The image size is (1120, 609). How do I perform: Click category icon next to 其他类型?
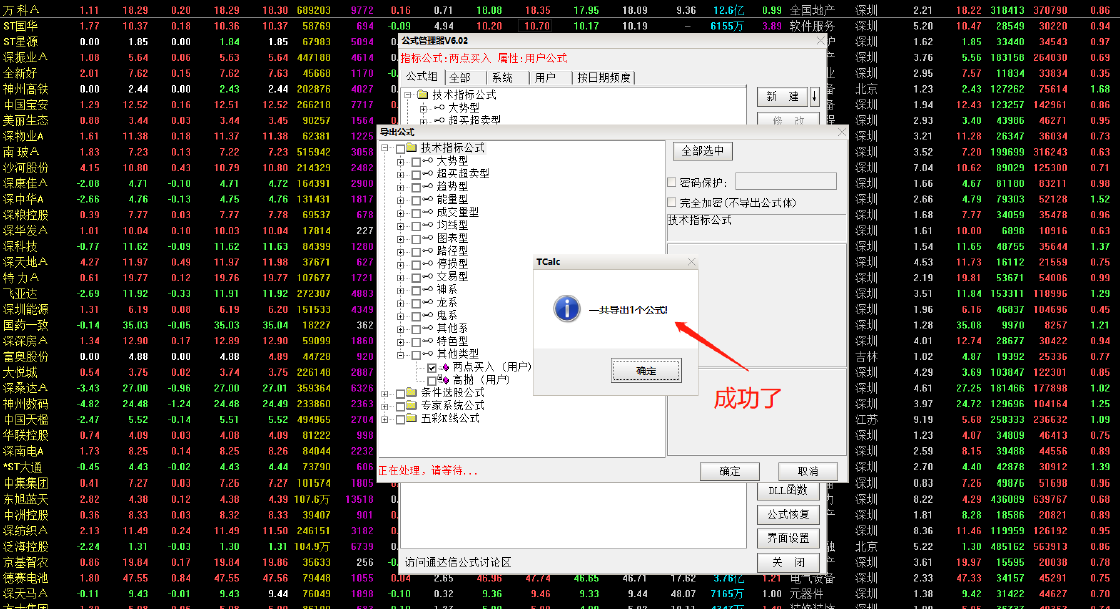tap(428, 354)
